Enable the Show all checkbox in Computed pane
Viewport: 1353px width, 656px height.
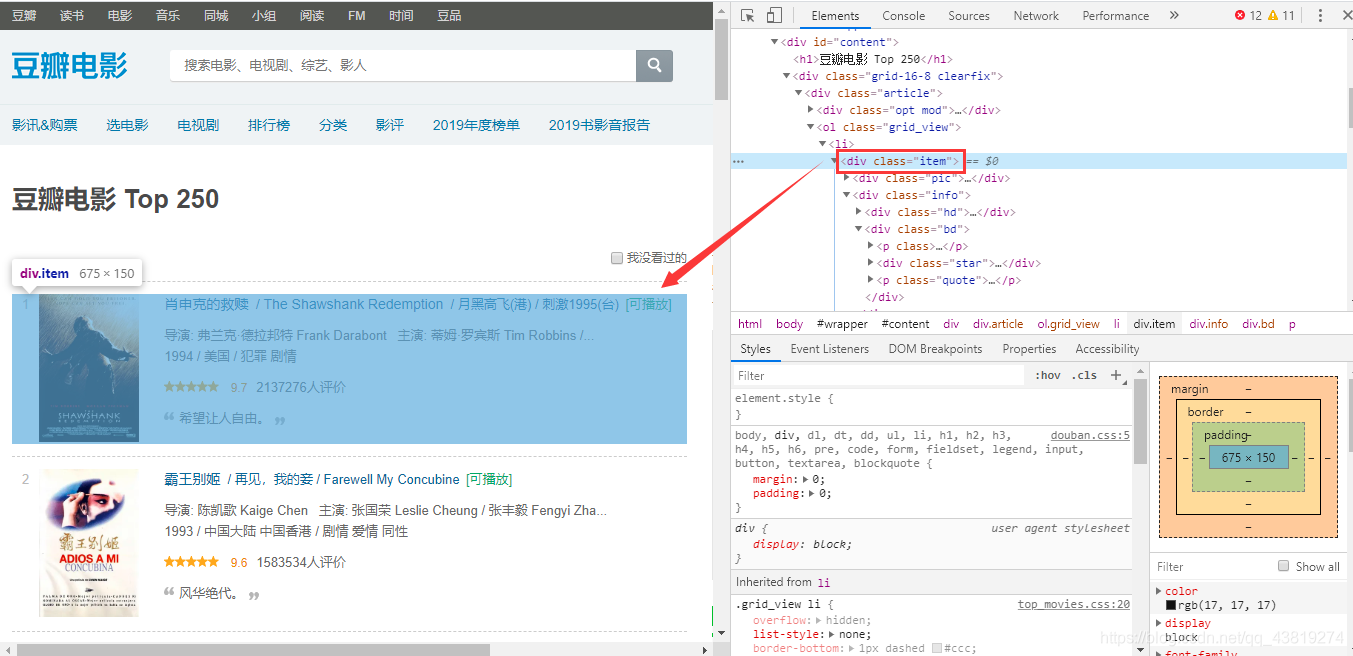click(x=1284, y=566)
